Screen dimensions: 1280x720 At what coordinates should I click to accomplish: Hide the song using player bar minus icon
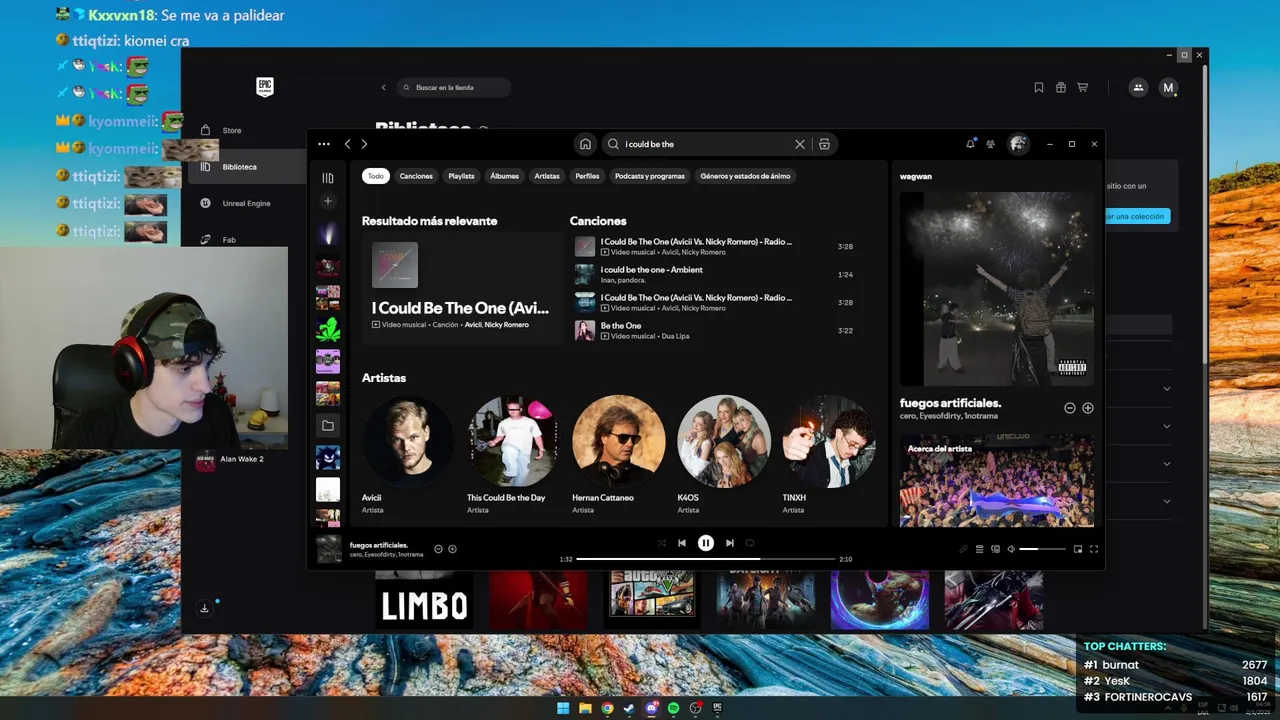pyautogui.click(x=438, y=549)
